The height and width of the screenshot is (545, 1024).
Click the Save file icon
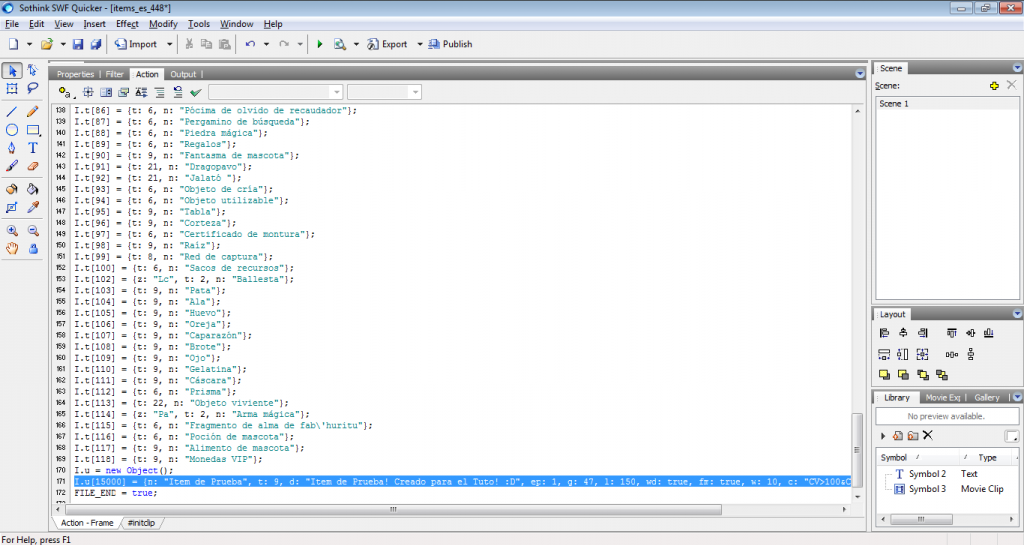pyautogui.click(x=78, y=44)
